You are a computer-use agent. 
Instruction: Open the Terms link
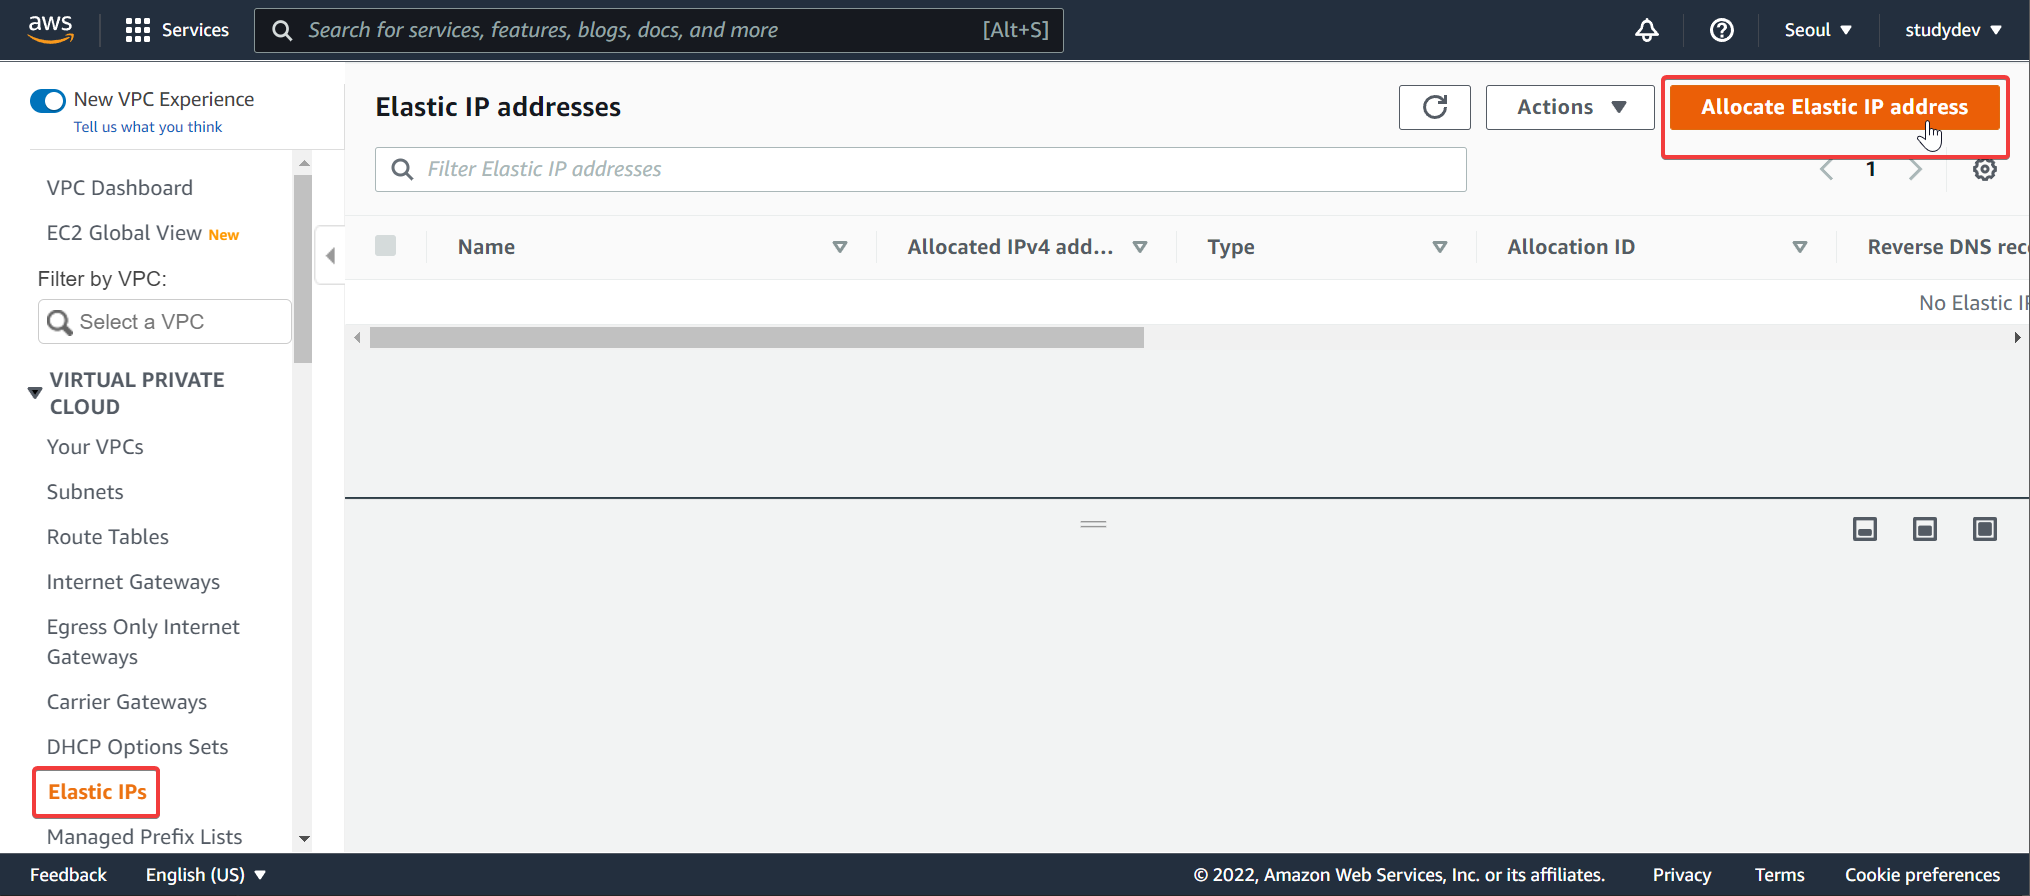pyautogui.click(x=1779, y=875)
